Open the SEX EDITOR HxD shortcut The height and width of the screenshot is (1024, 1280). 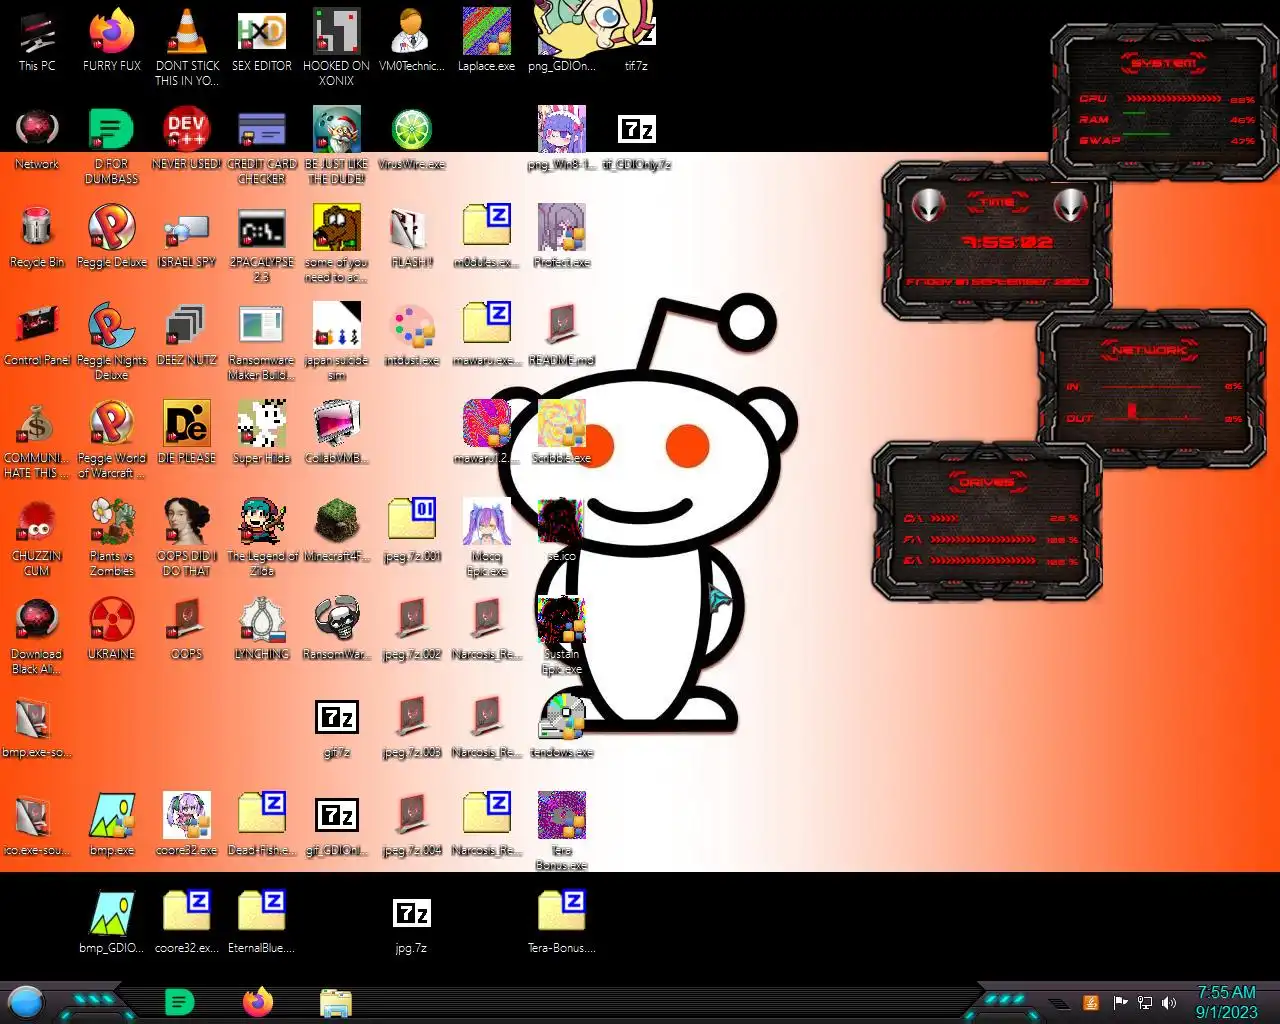tap(262, 41)
